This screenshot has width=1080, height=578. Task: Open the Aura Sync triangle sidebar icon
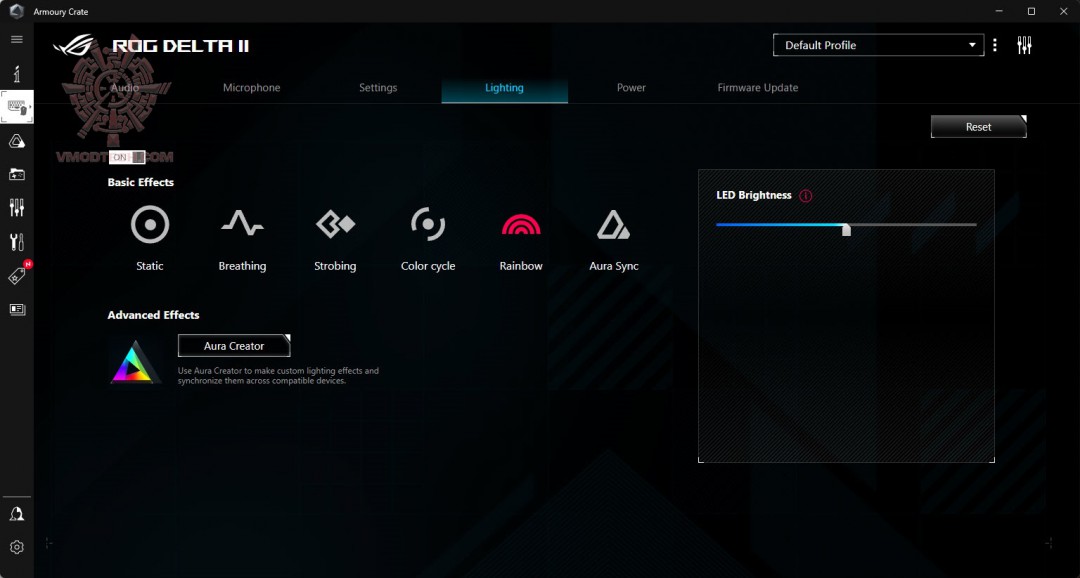pyautogui.click(x=17, y=141)
